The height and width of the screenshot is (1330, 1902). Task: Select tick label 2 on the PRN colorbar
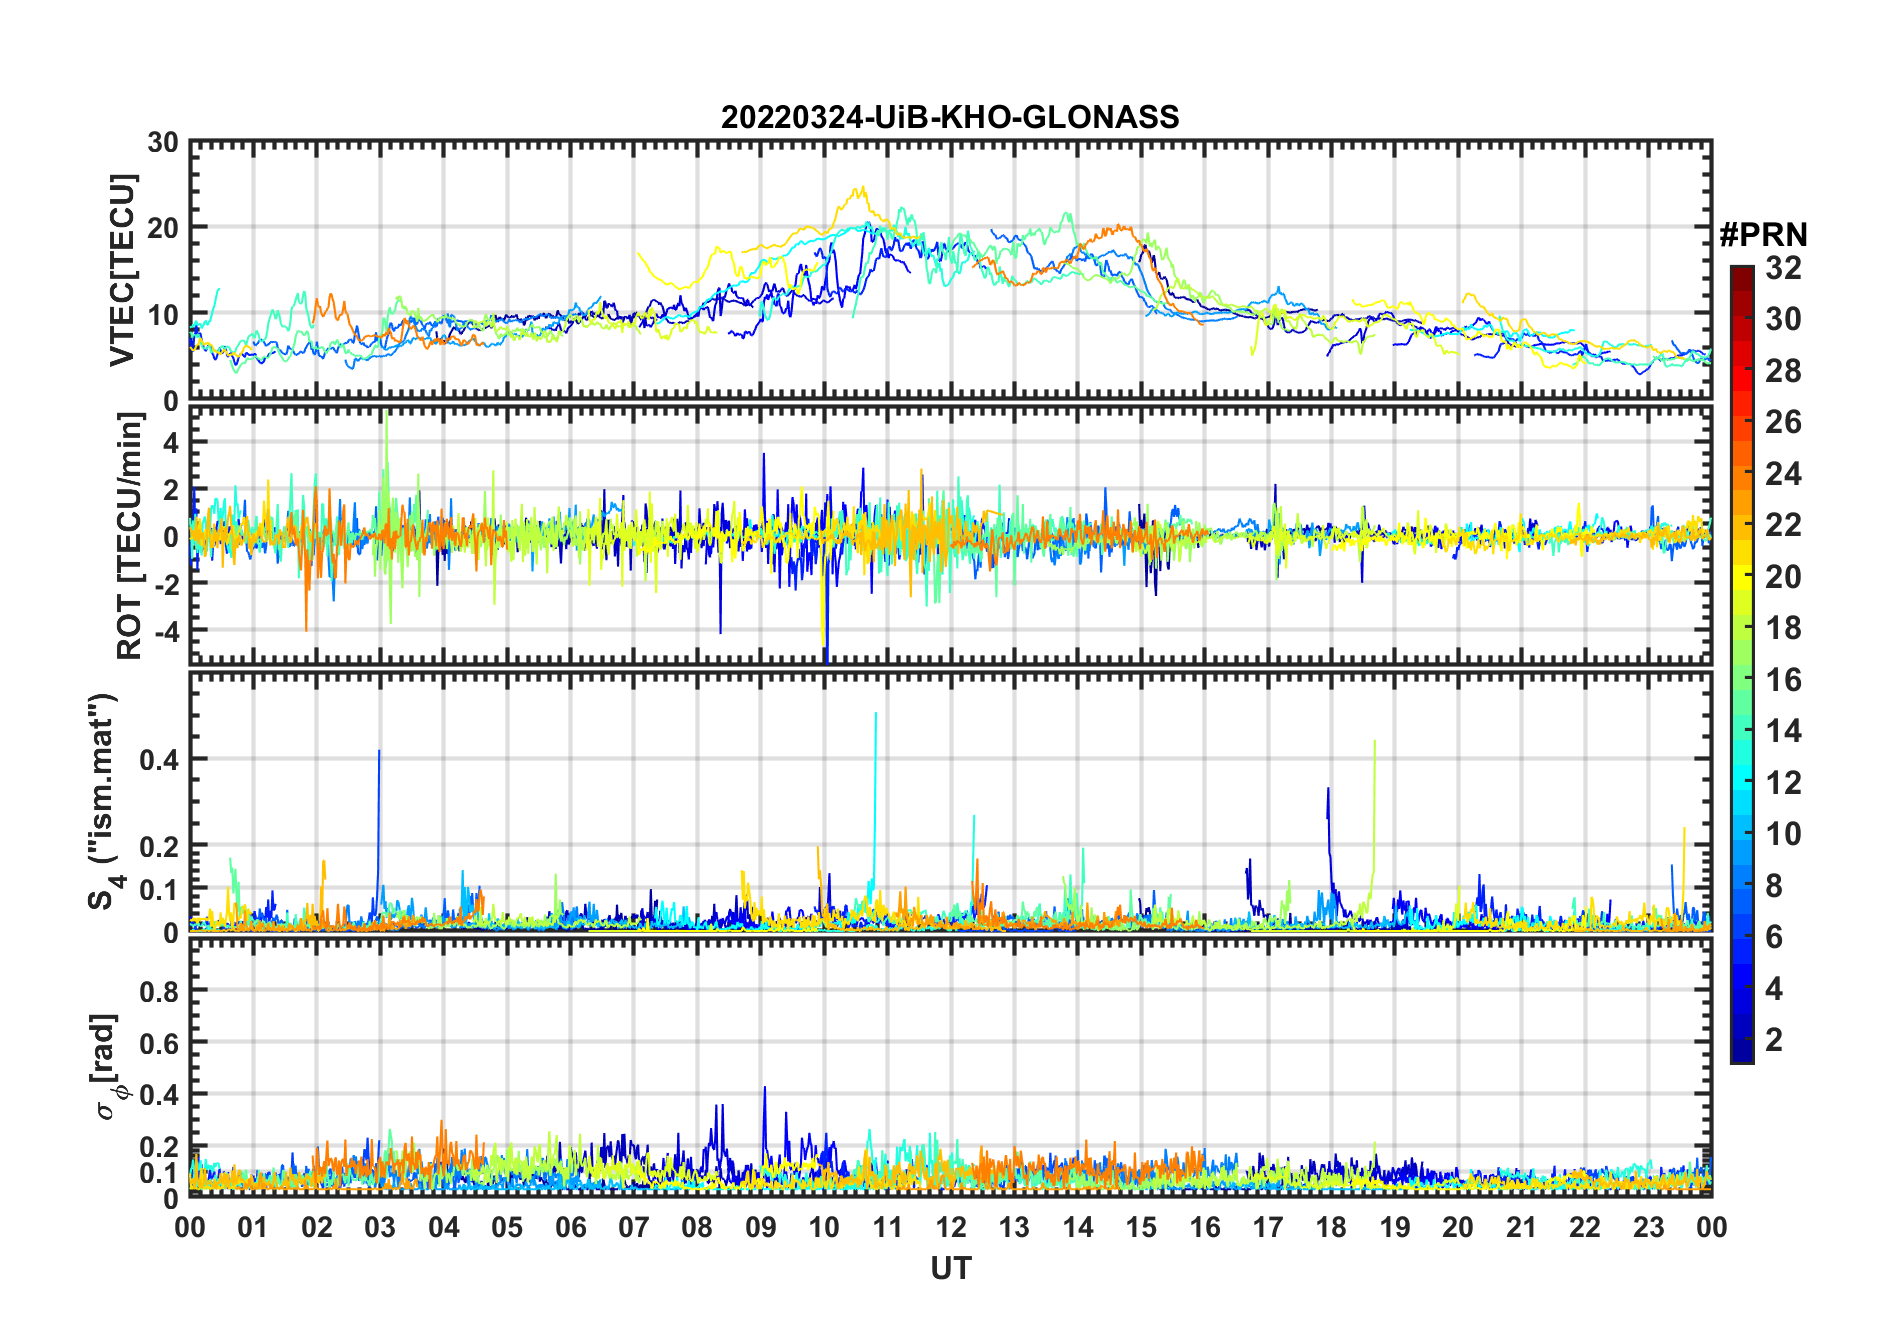[x=1774, y=1040]
